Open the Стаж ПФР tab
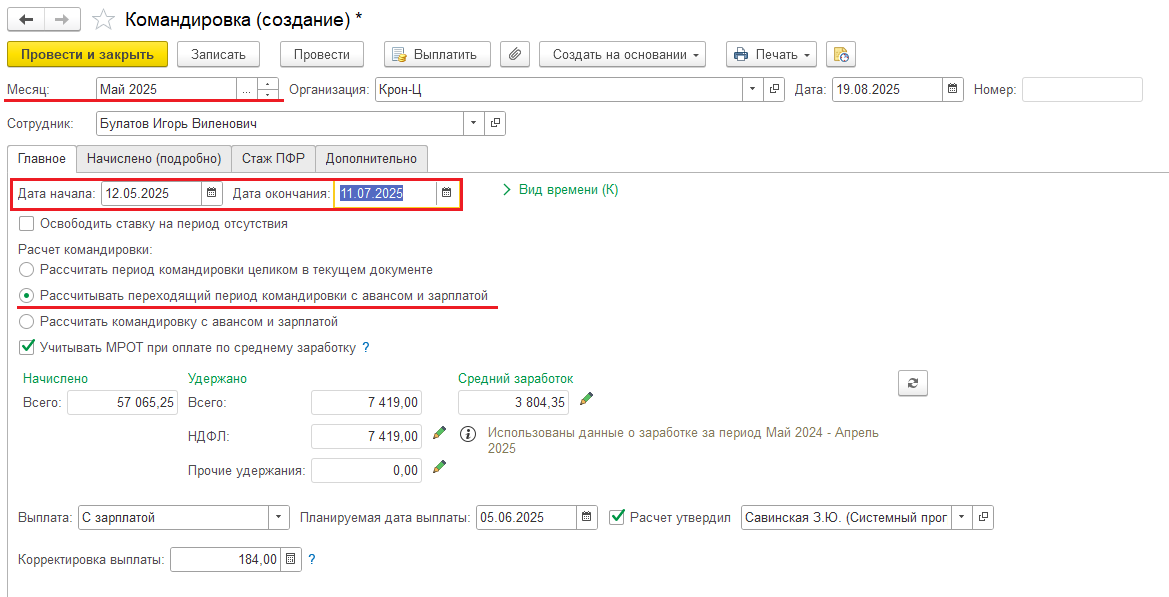The width and height of the screenshot is (1169, 597). point(273,159)
